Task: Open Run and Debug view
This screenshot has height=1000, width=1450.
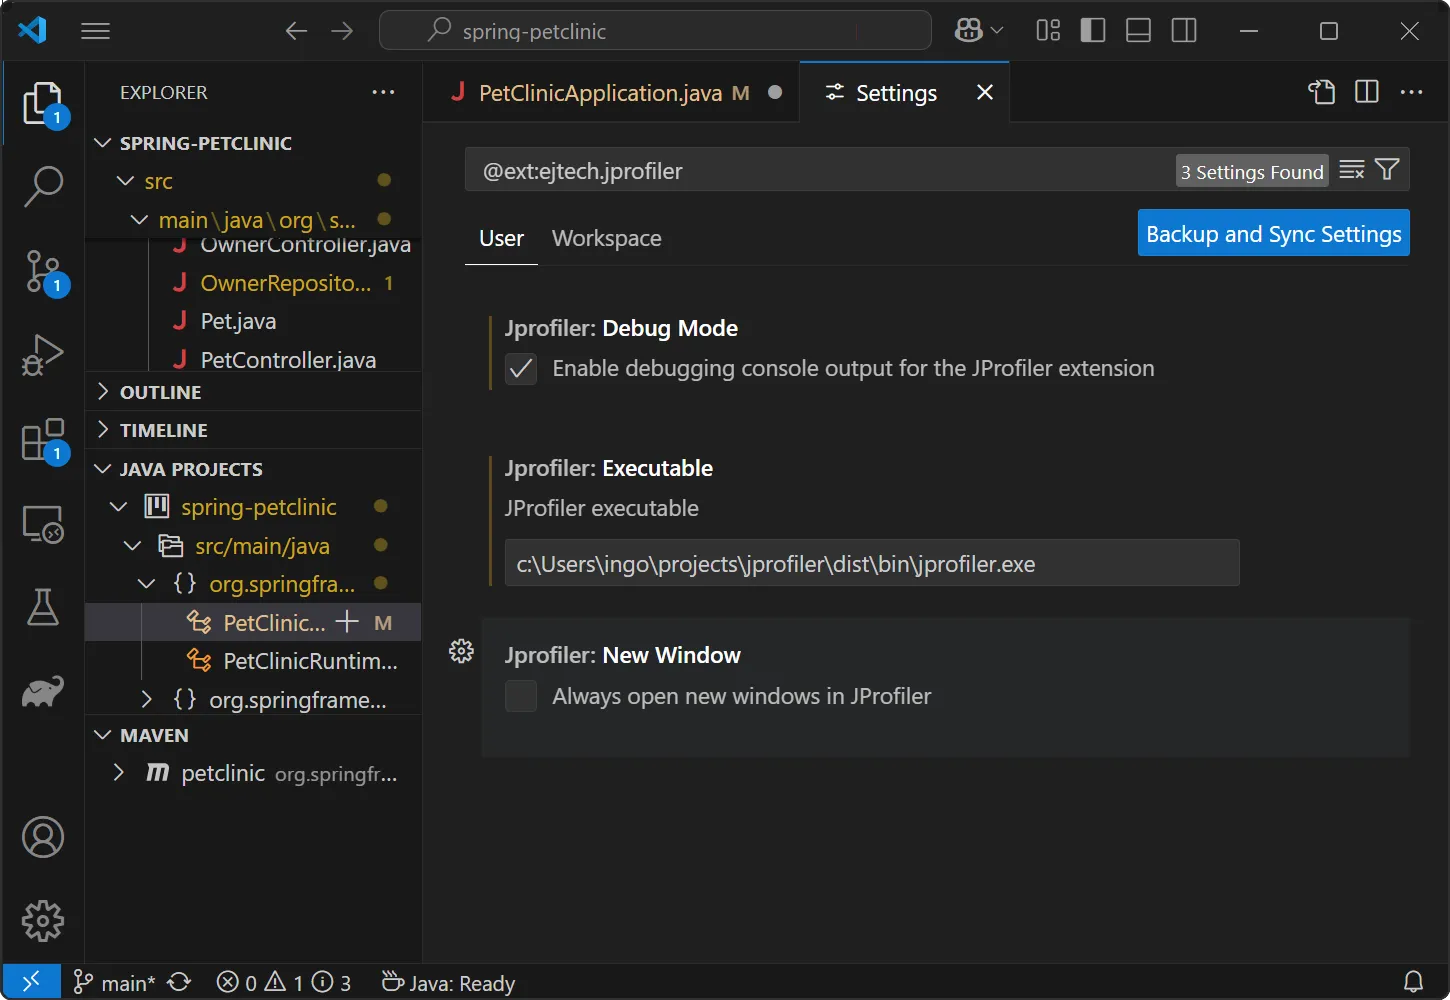Action: (x=43, y=354)
